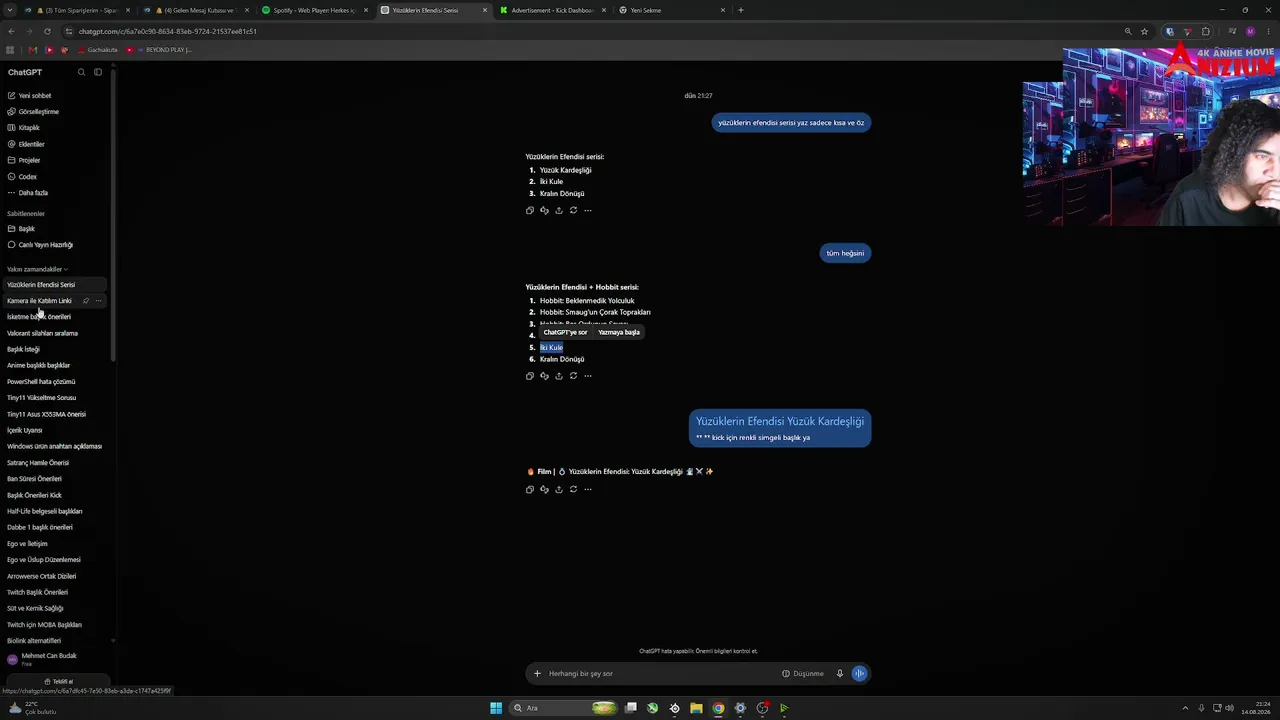
Task: Collapse the Sabitlenenler section header
Action: [x=26, y=214]
